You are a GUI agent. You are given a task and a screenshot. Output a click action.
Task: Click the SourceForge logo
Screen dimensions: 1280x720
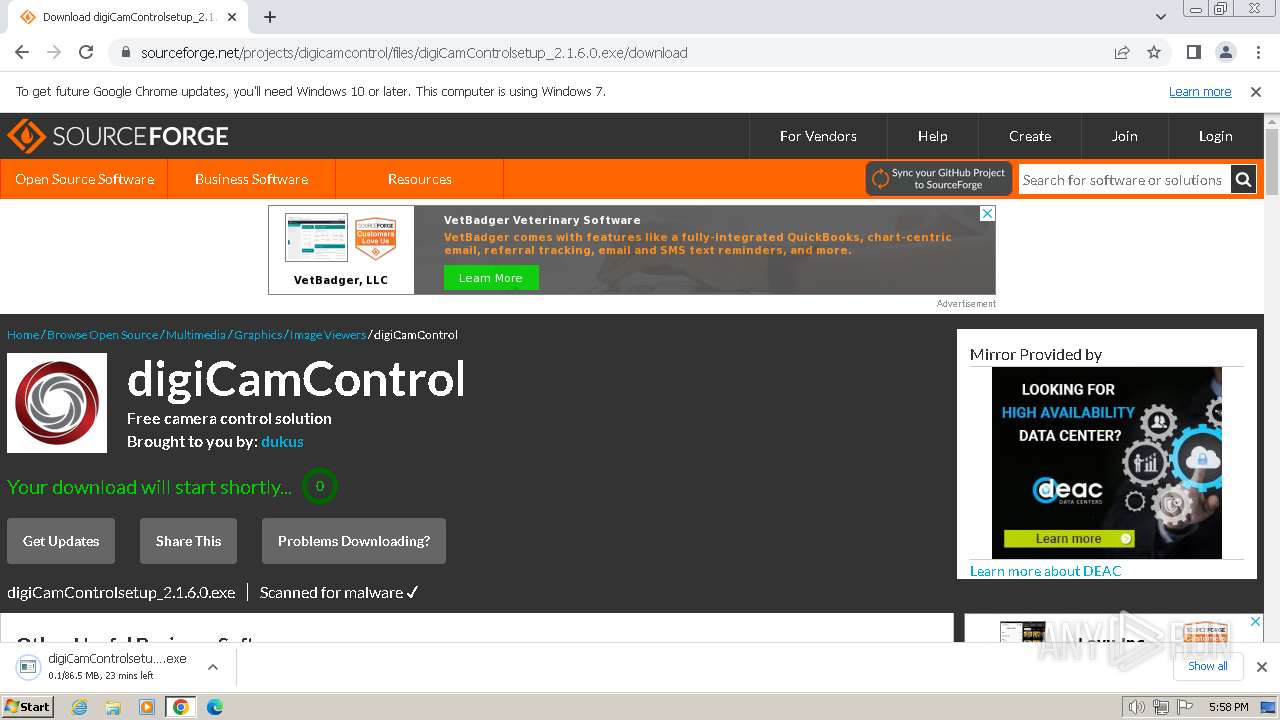point(117,136)
